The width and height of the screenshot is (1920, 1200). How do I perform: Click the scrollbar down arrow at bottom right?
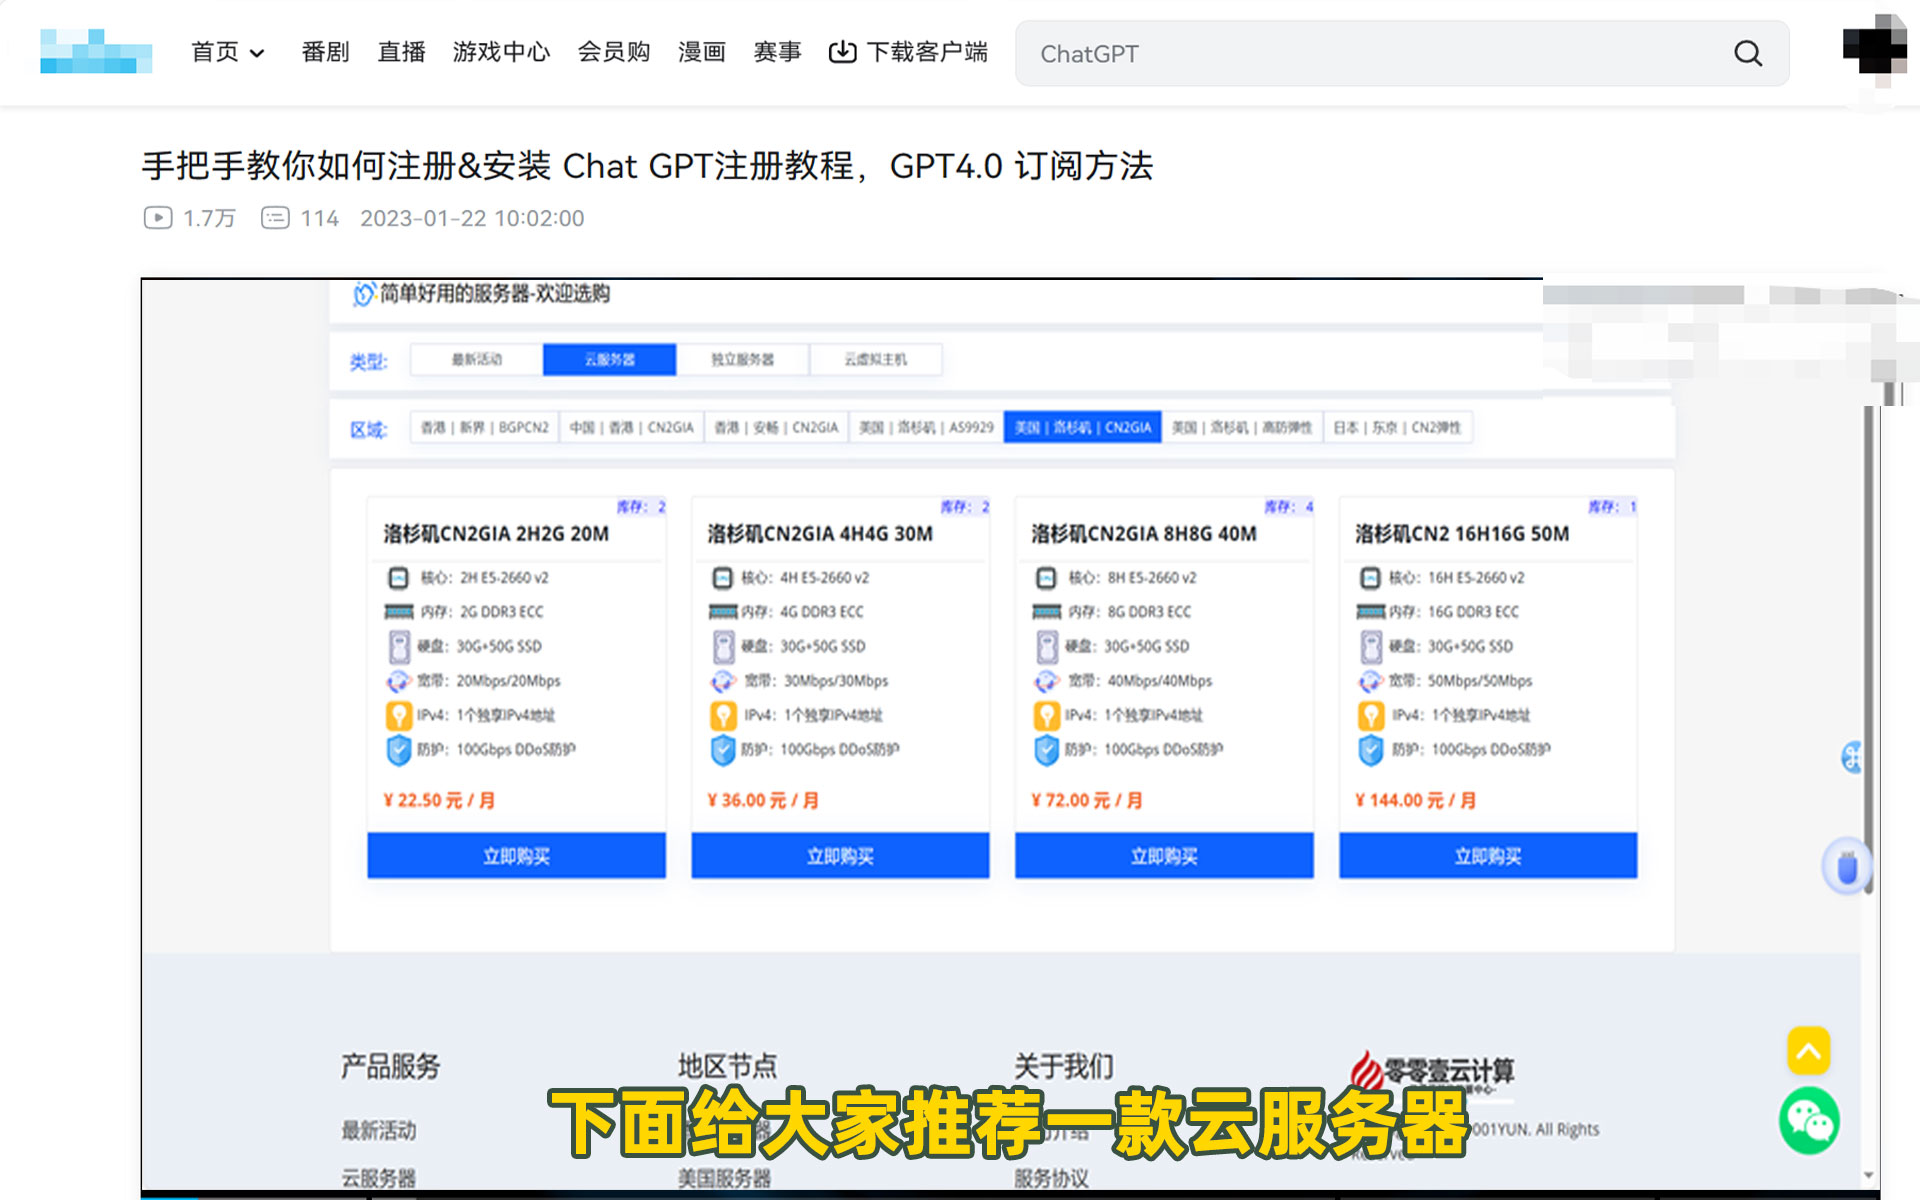[x=1868, y=1176]
